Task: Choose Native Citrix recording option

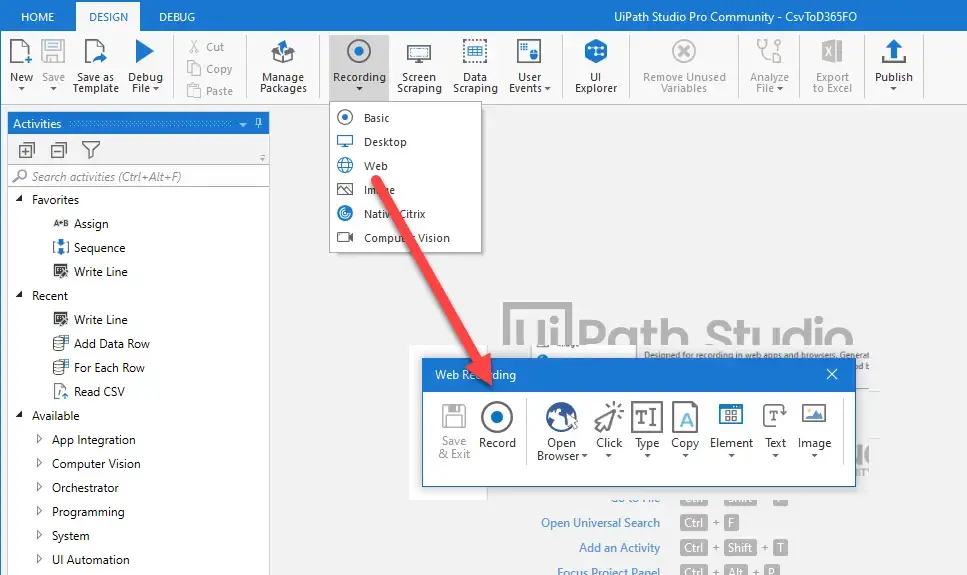Action: coord(405,213)
